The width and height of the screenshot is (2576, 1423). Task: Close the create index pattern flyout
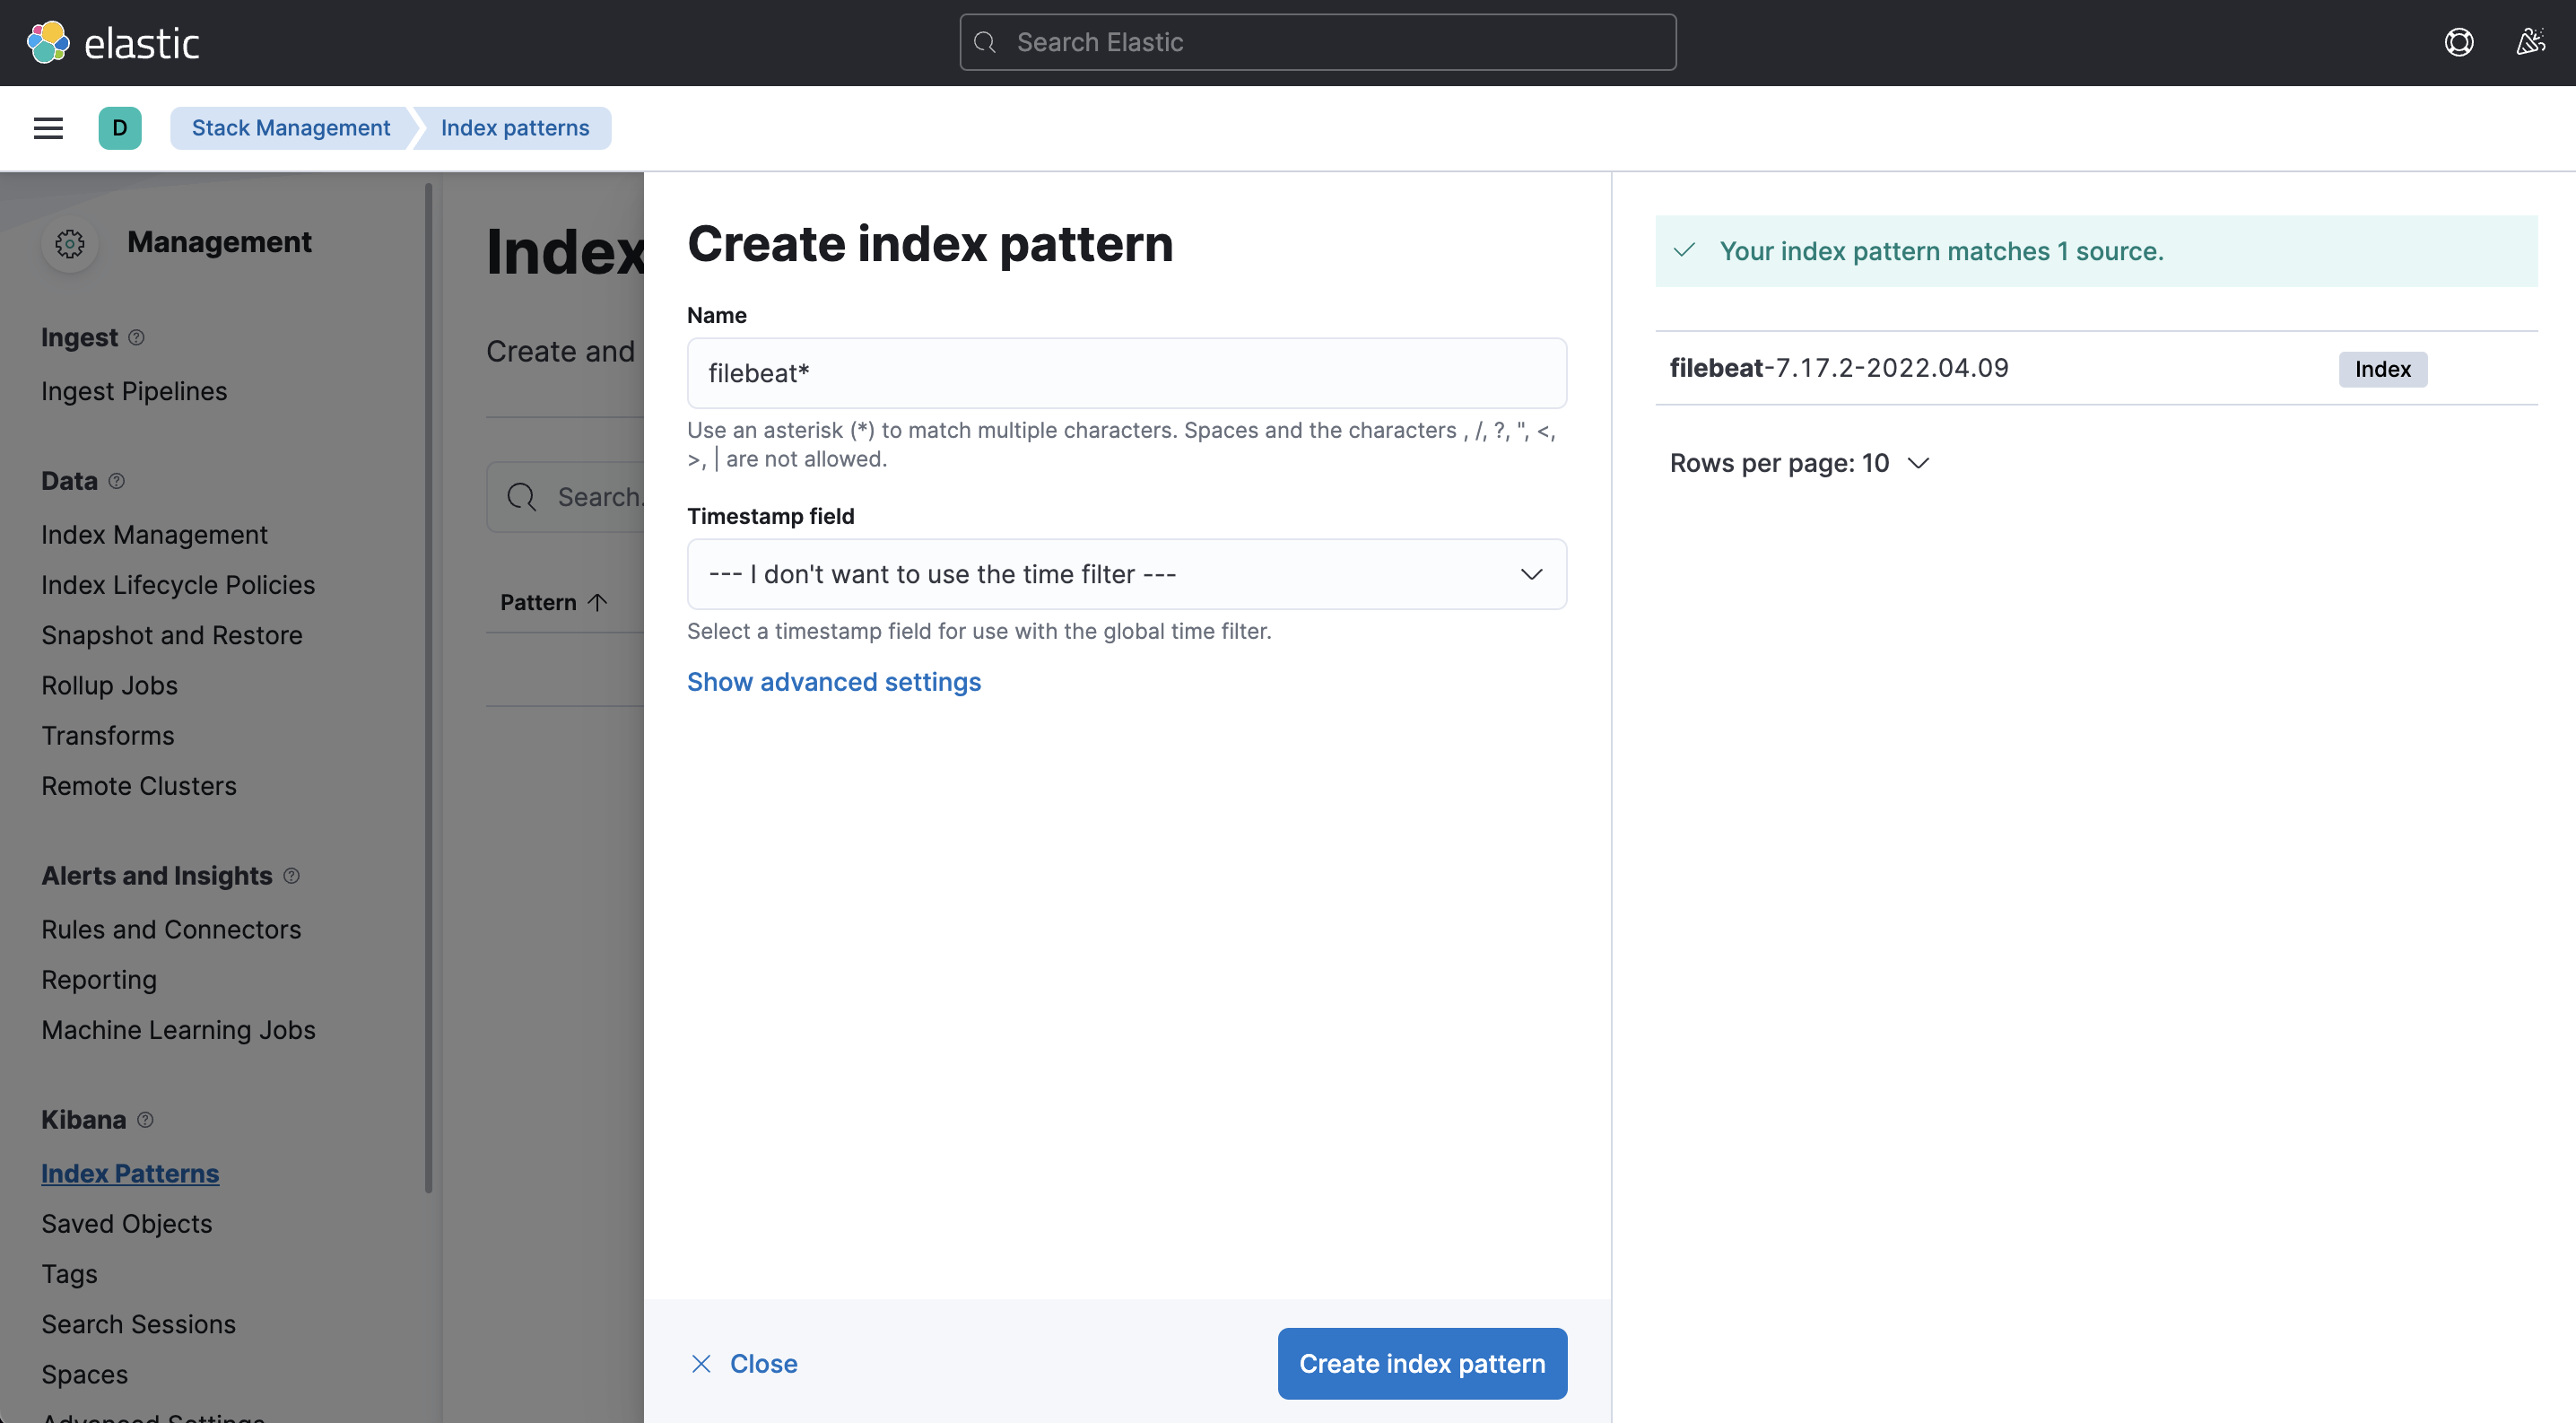(744, 1363)
